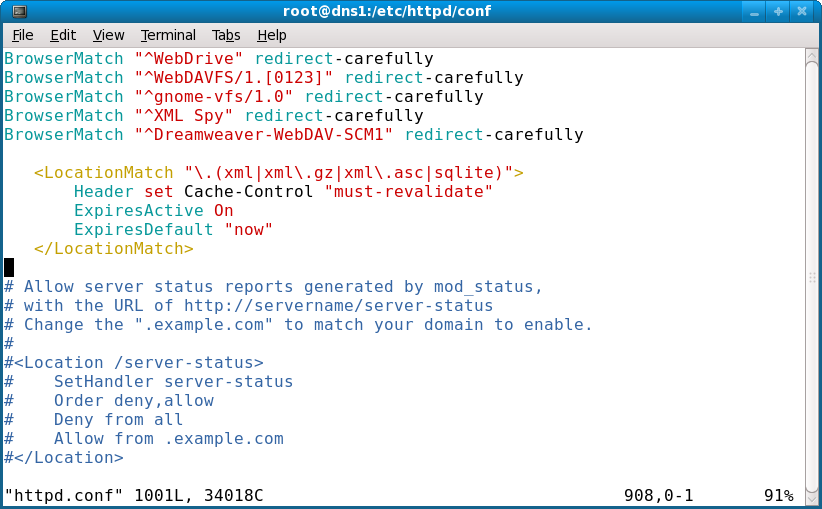This screenshot has height=509, width=822.
Task: Place cursor on ExpiresActive On line
Action: point(153,211)
